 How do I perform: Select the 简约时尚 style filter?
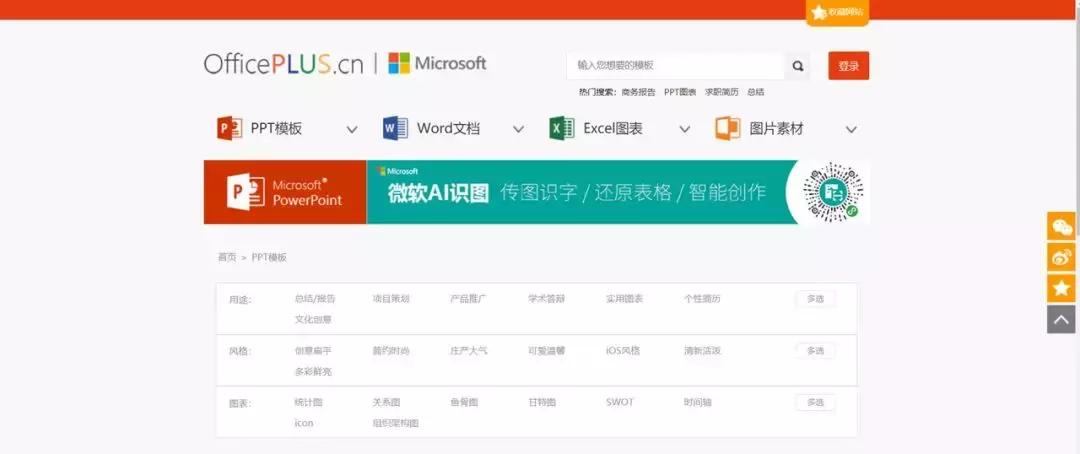tap(391, 351)
